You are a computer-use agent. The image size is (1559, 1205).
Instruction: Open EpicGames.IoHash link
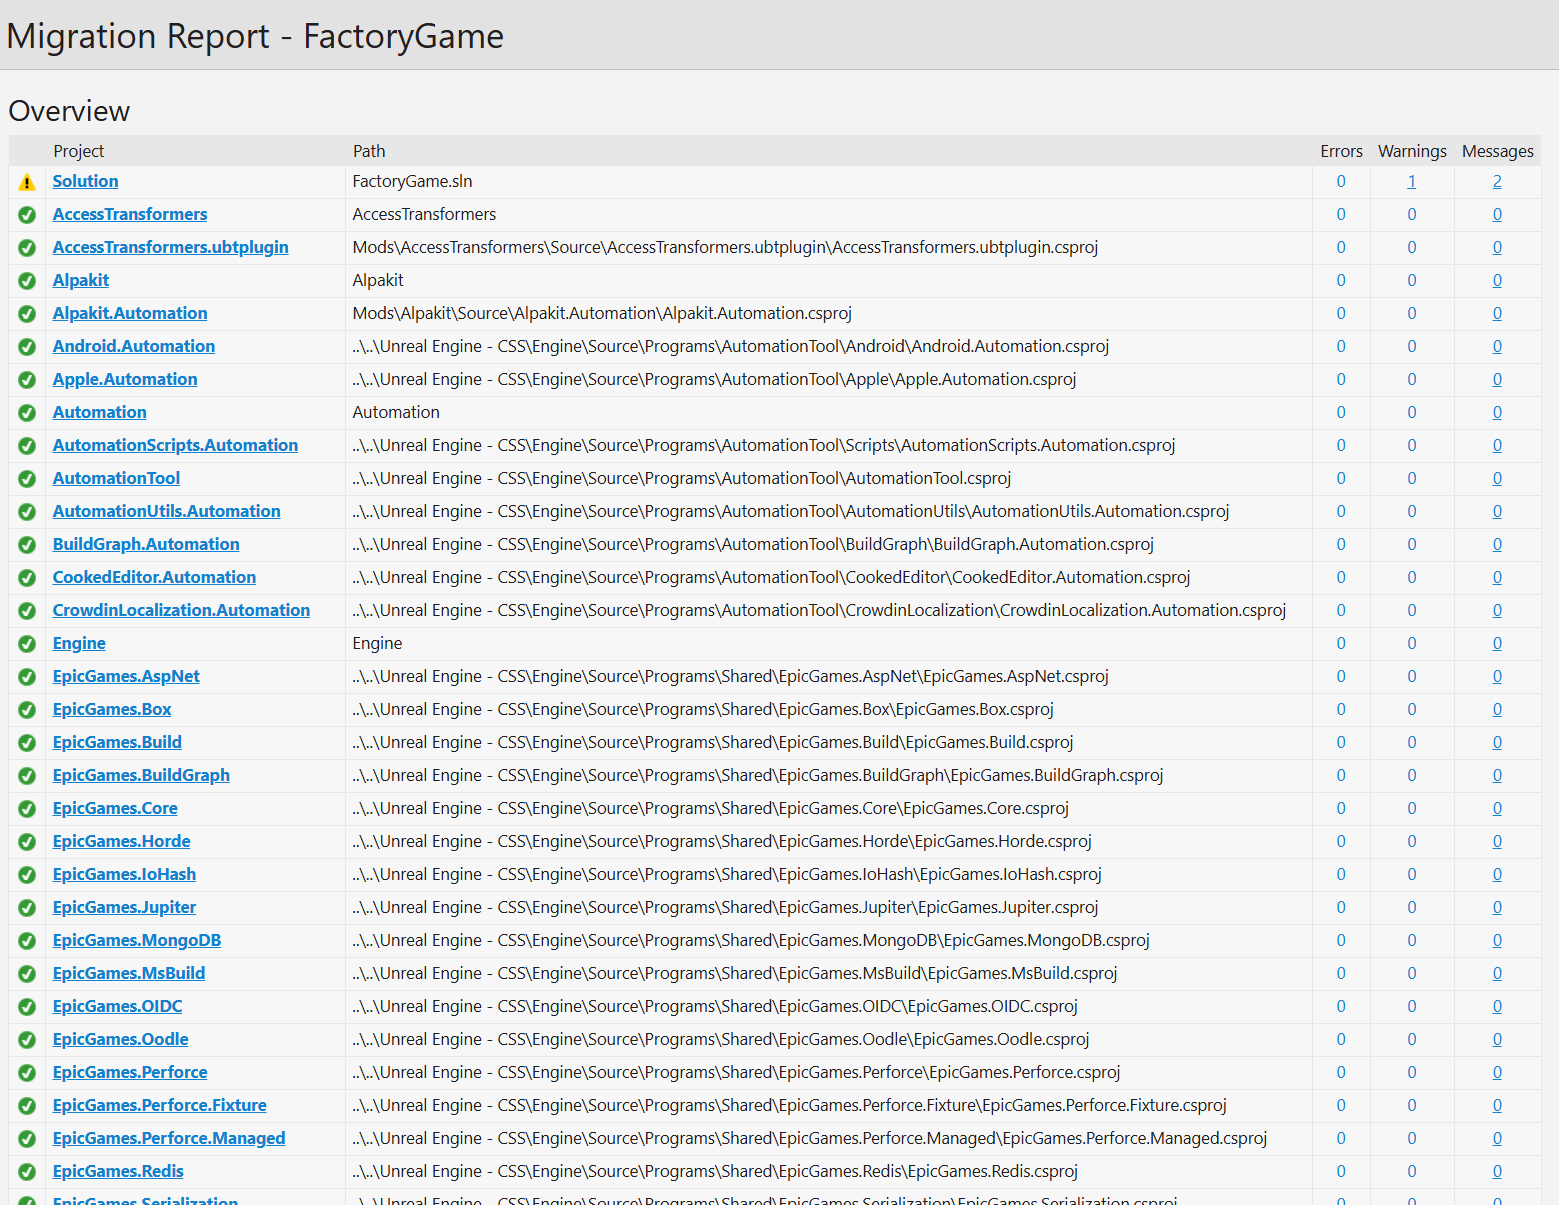pos(124,874)
